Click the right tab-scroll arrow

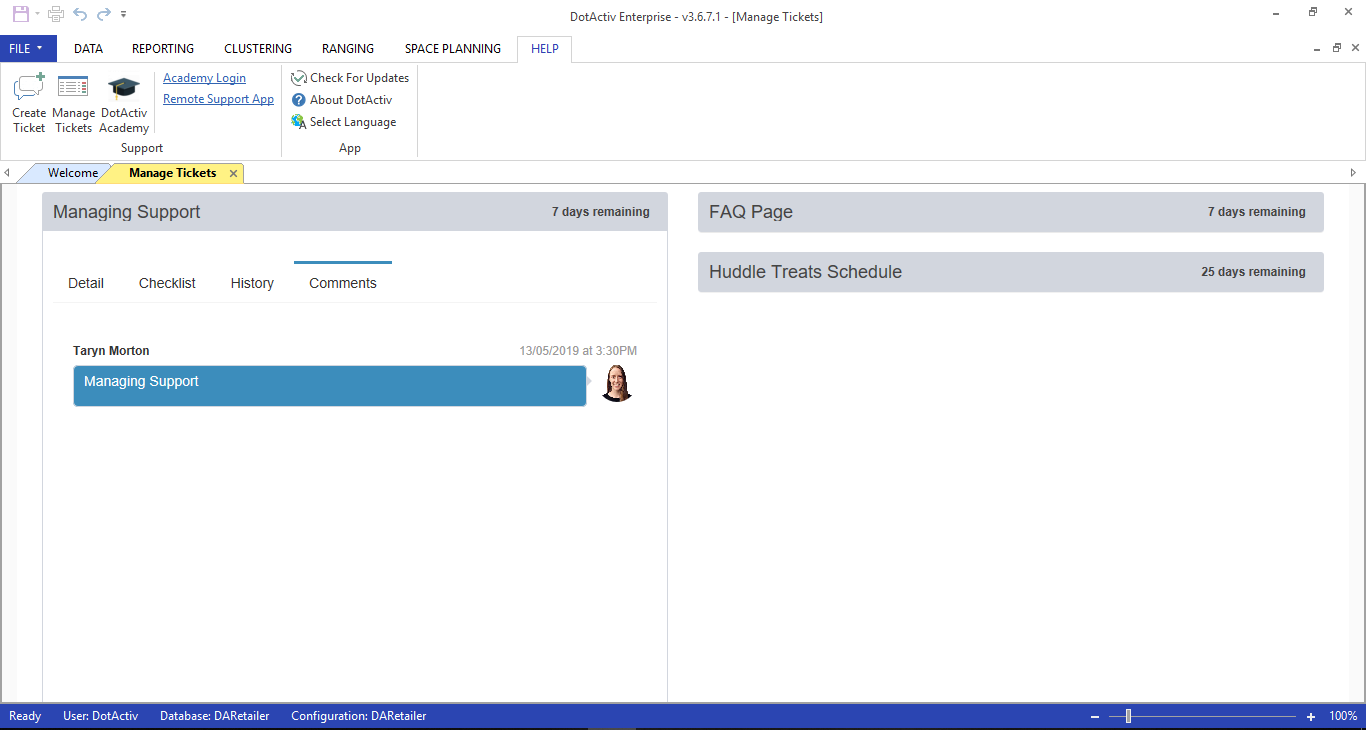point(1354,173)
